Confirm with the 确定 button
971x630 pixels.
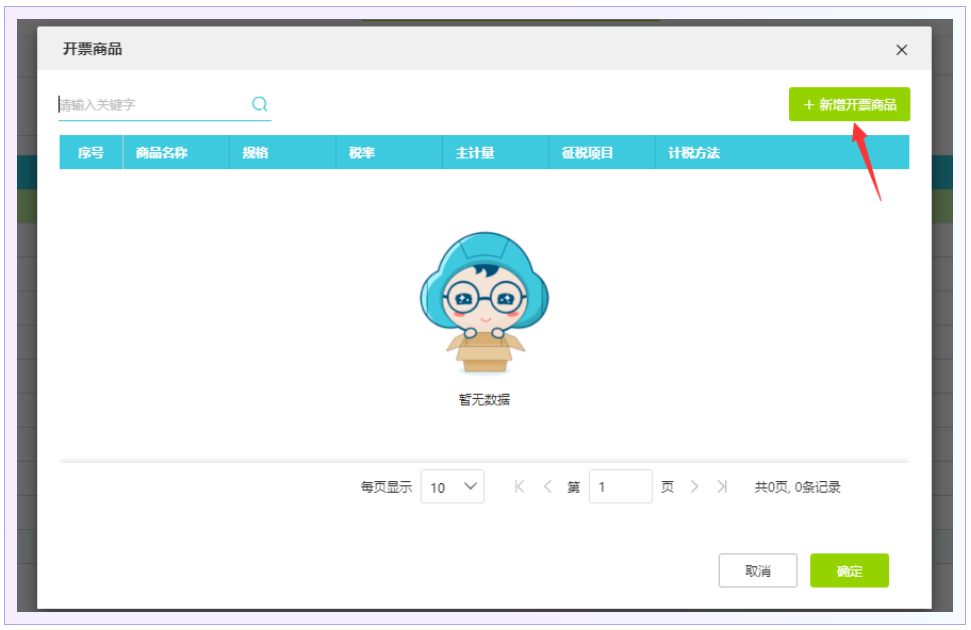tap(849, 571)
